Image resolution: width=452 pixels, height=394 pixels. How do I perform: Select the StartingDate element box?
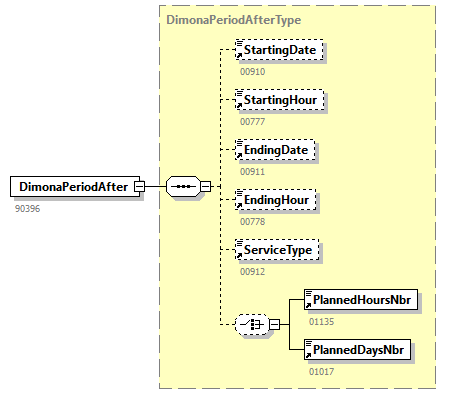coord(279,50)
